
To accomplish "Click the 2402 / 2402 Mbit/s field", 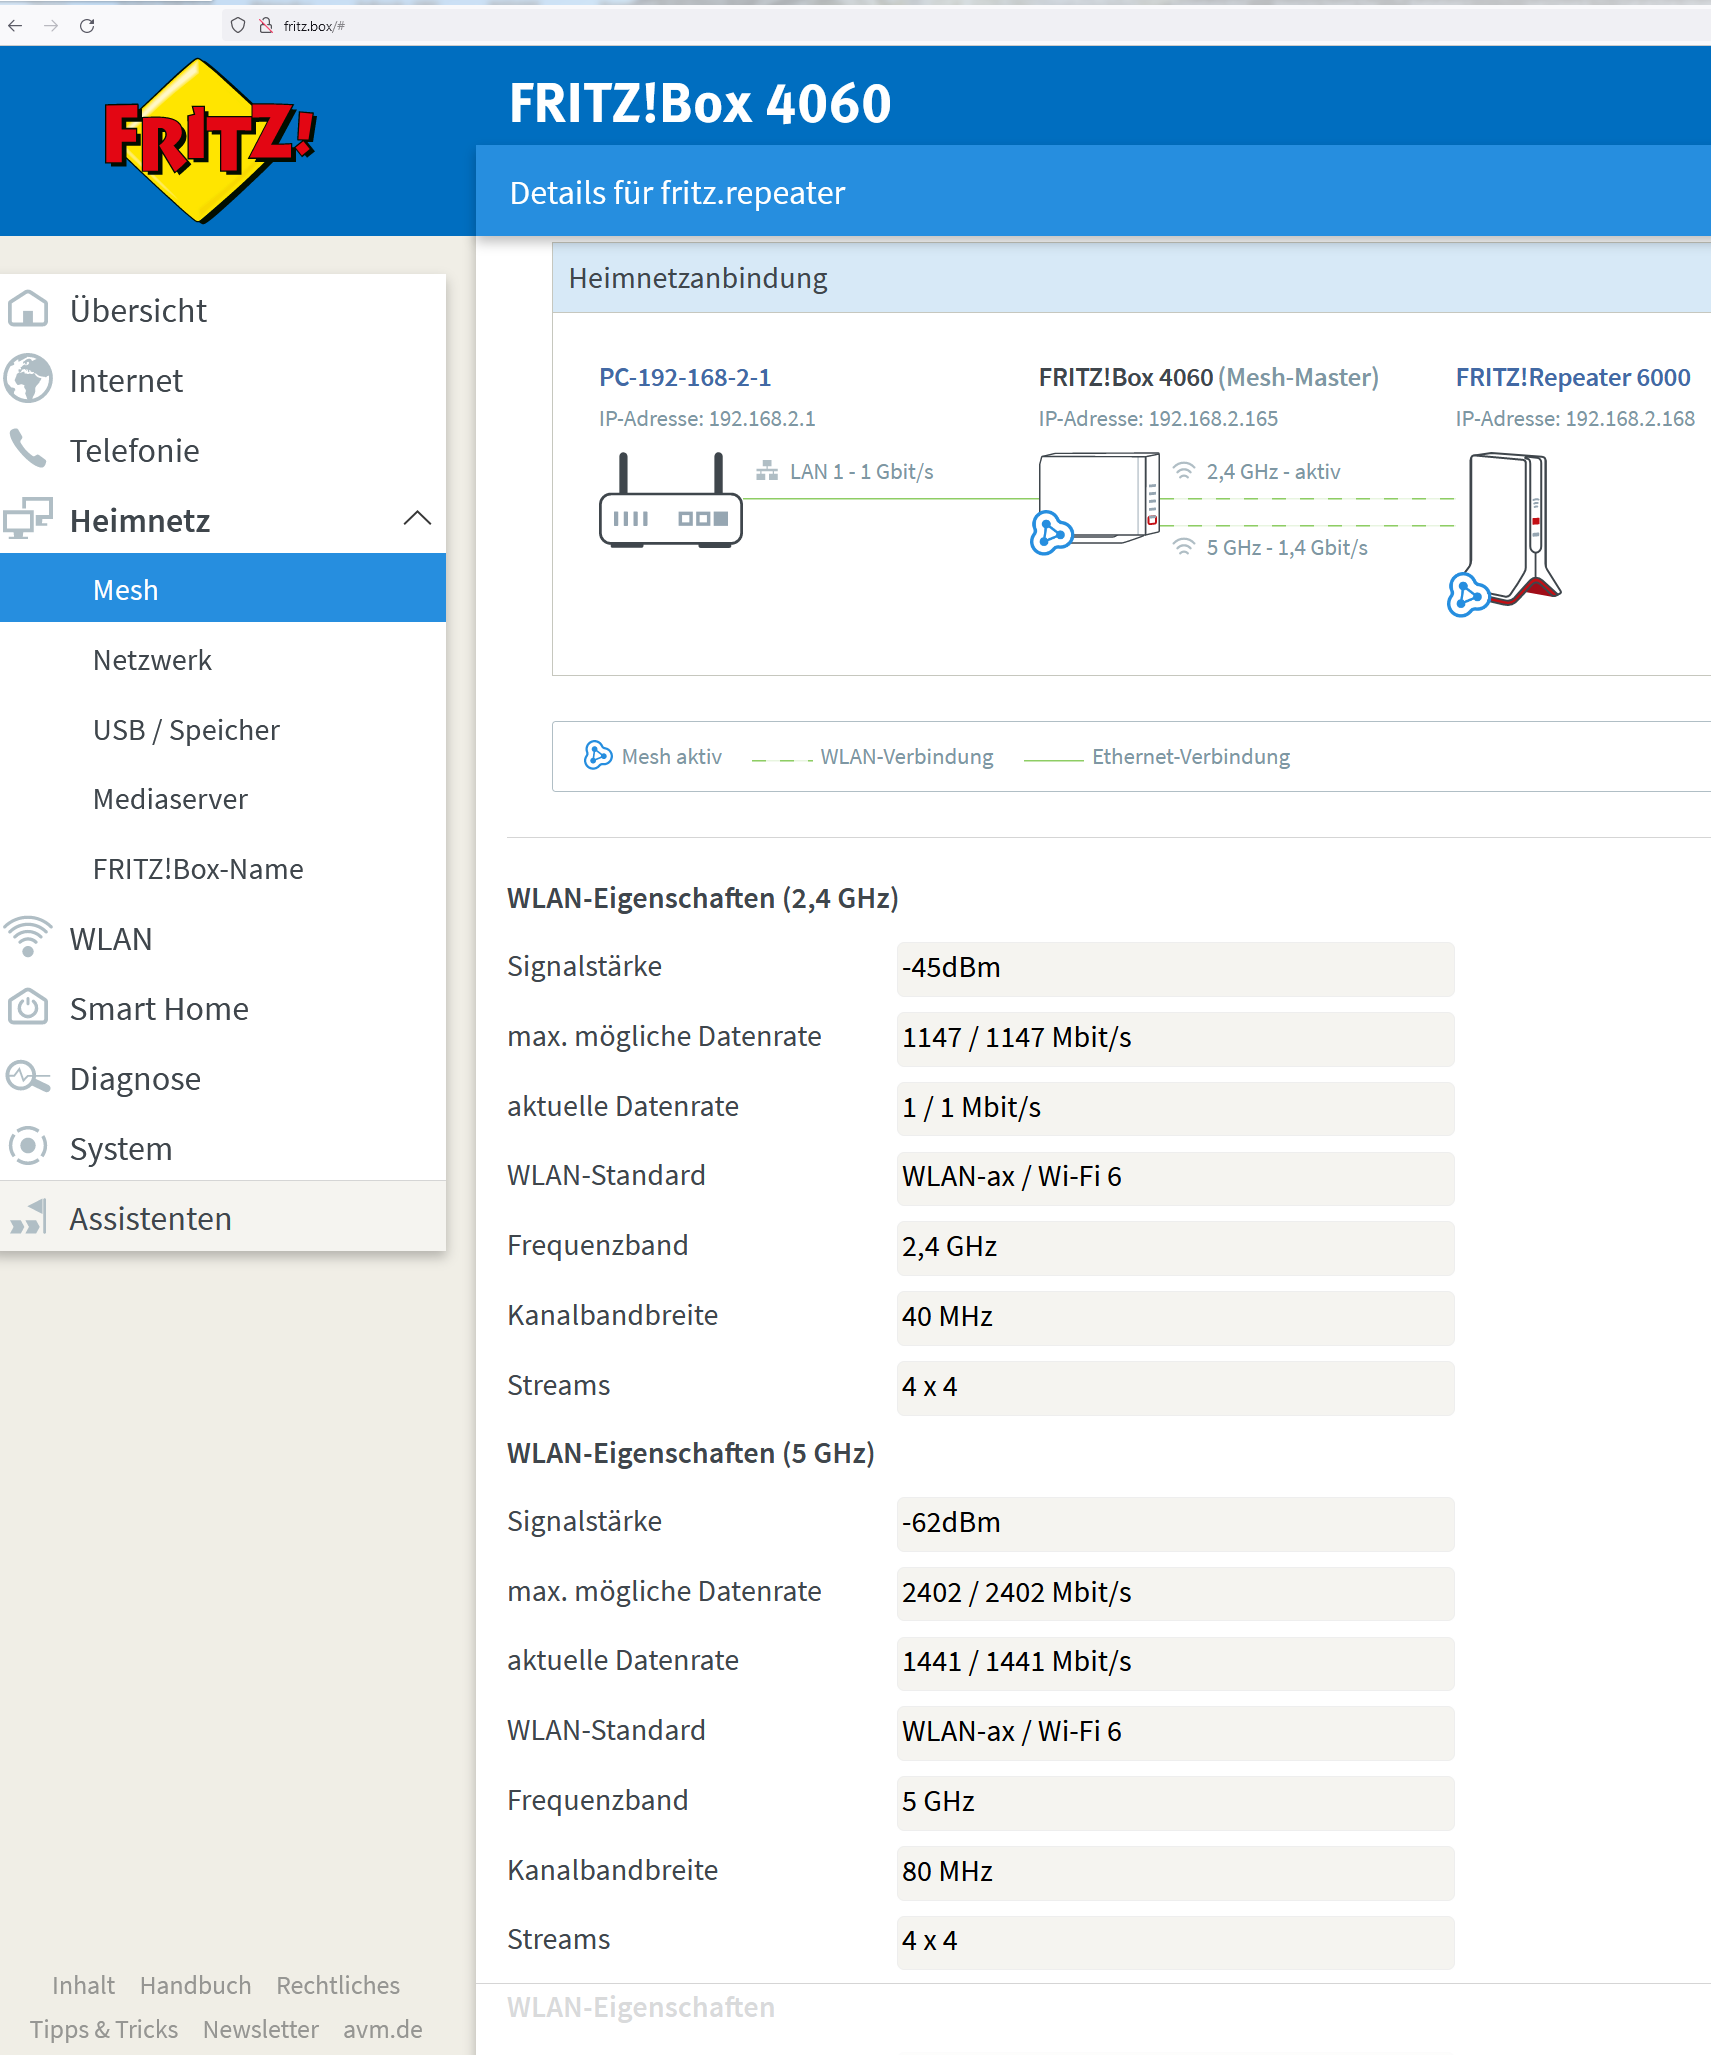I will click(1175, 1593).
